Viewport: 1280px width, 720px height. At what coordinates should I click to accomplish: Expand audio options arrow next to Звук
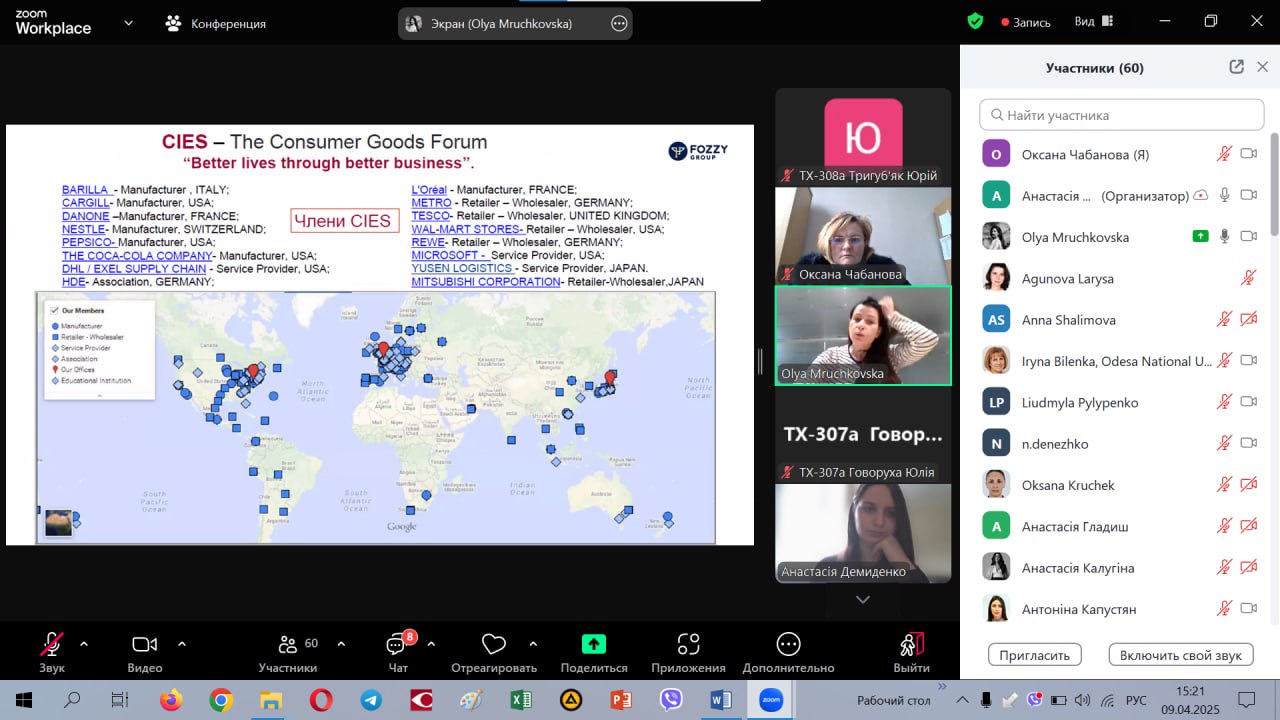[84, 644]
